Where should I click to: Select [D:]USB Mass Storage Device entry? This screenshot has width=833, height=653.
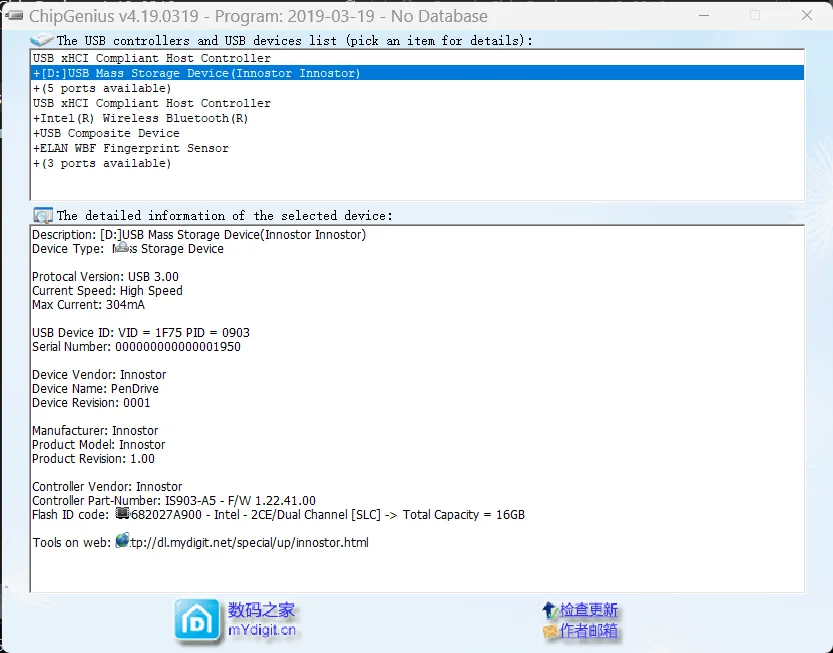(417, 73)
